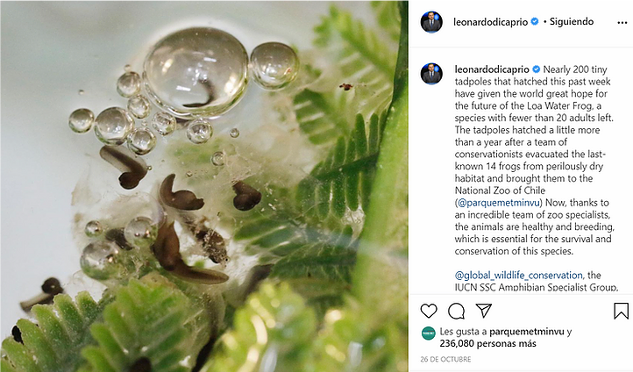Save post with bookmark icon
This screenshot has width=633, height=372.
pyautogui.click(x=621, y=311)
